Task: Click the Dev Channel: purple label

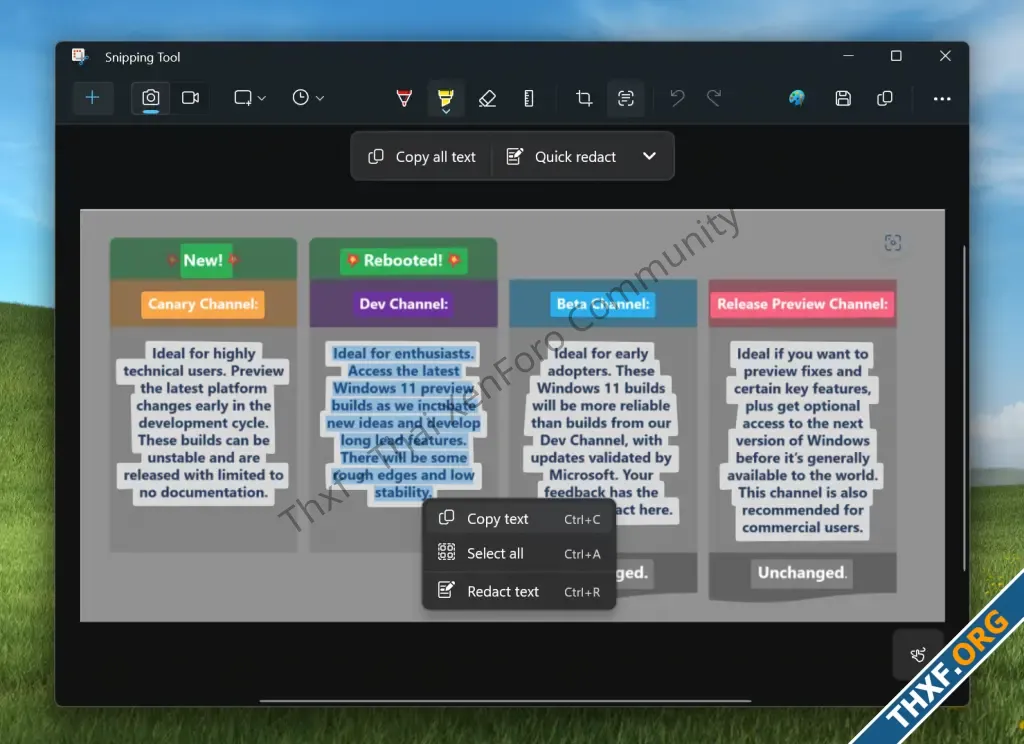Action: pyautogui.click(x=404, y=304)
